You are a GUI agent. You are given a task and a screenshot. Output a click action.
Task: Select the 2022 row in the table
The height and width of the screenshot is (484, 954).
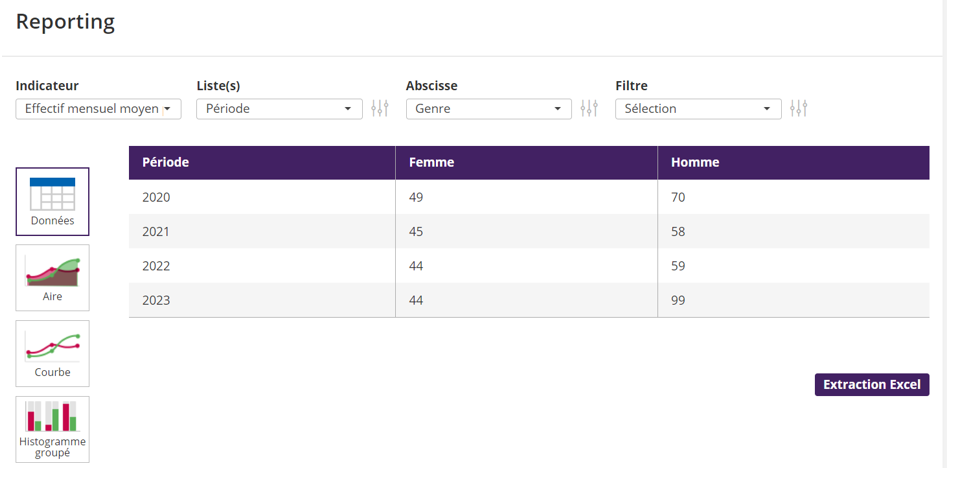tap(157, 266)
